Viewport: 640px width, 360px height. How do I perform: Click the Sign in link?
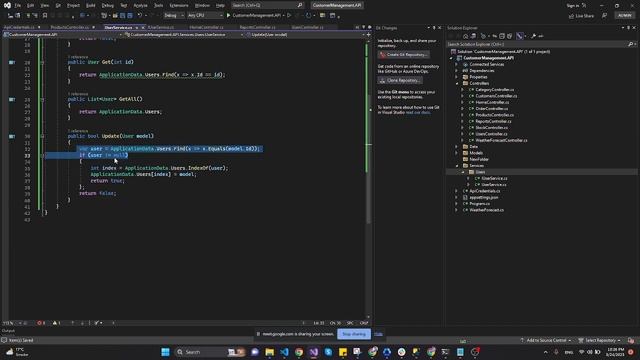coord(572,6)
